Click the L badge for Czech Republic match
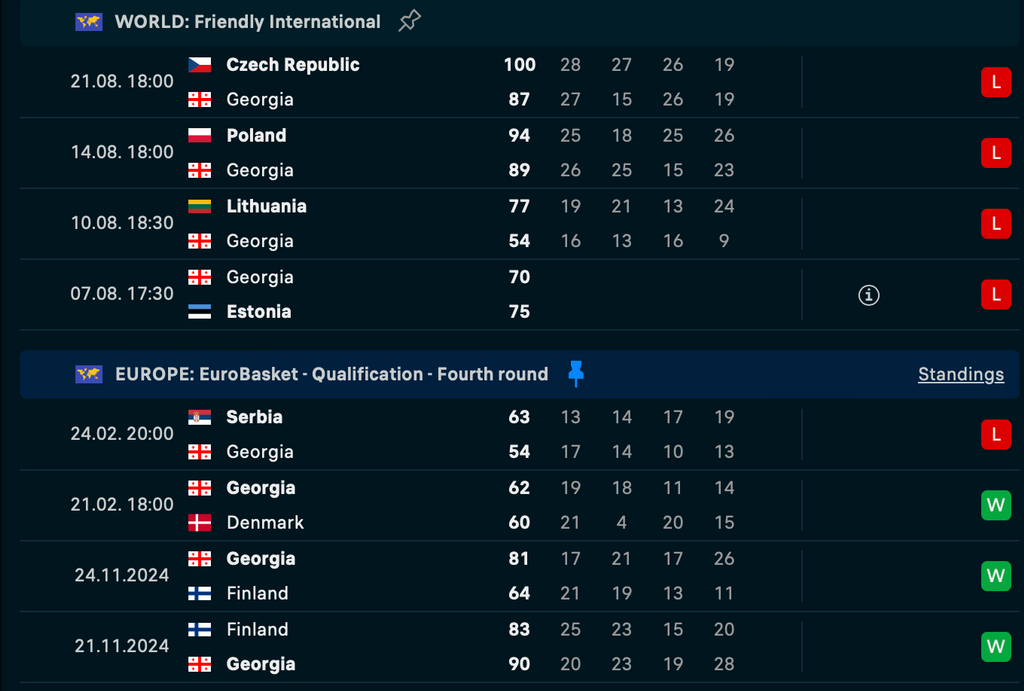 [x=995, y=82]
